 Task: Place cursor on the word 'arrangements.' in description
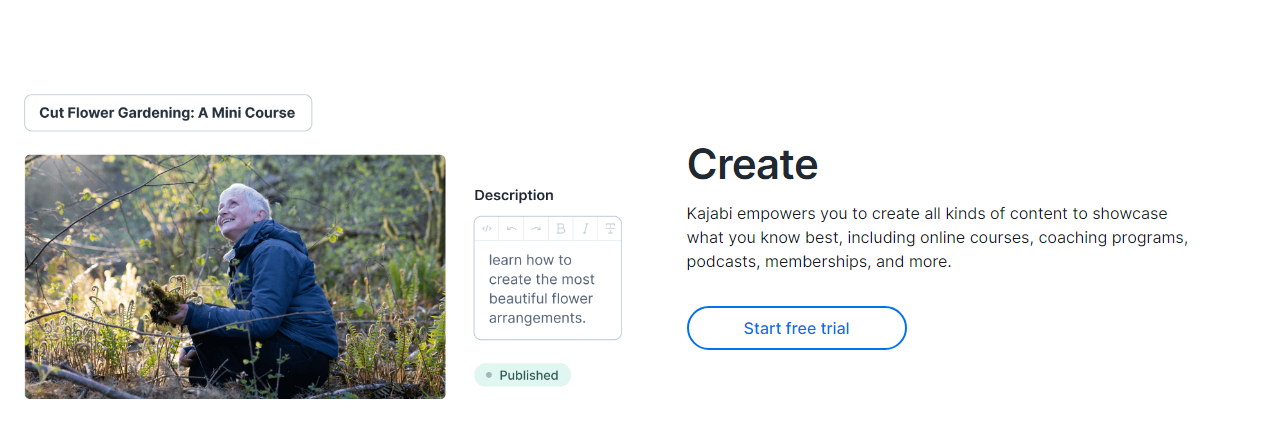pyautogui.click(x=537, y=318)
